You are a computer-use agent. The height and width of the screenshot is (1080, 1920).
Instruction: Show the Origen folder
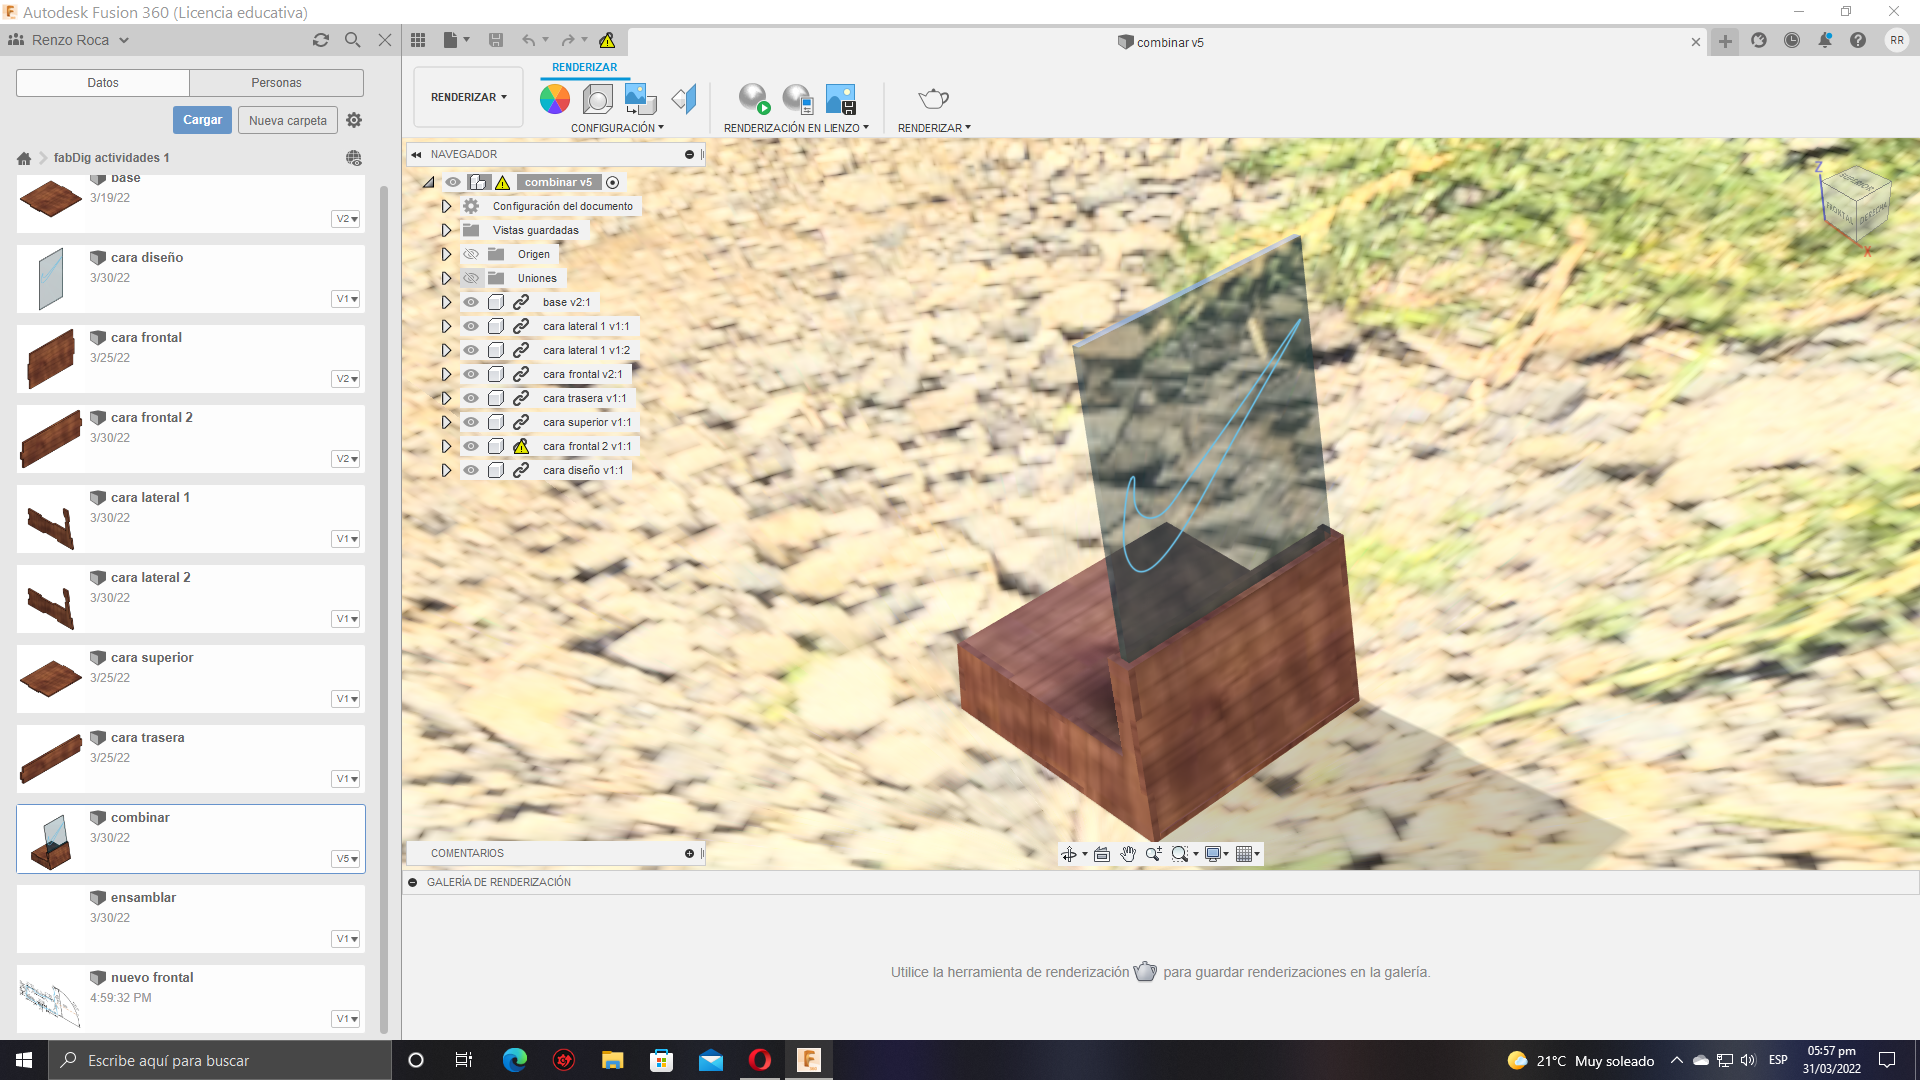point(471,254)
